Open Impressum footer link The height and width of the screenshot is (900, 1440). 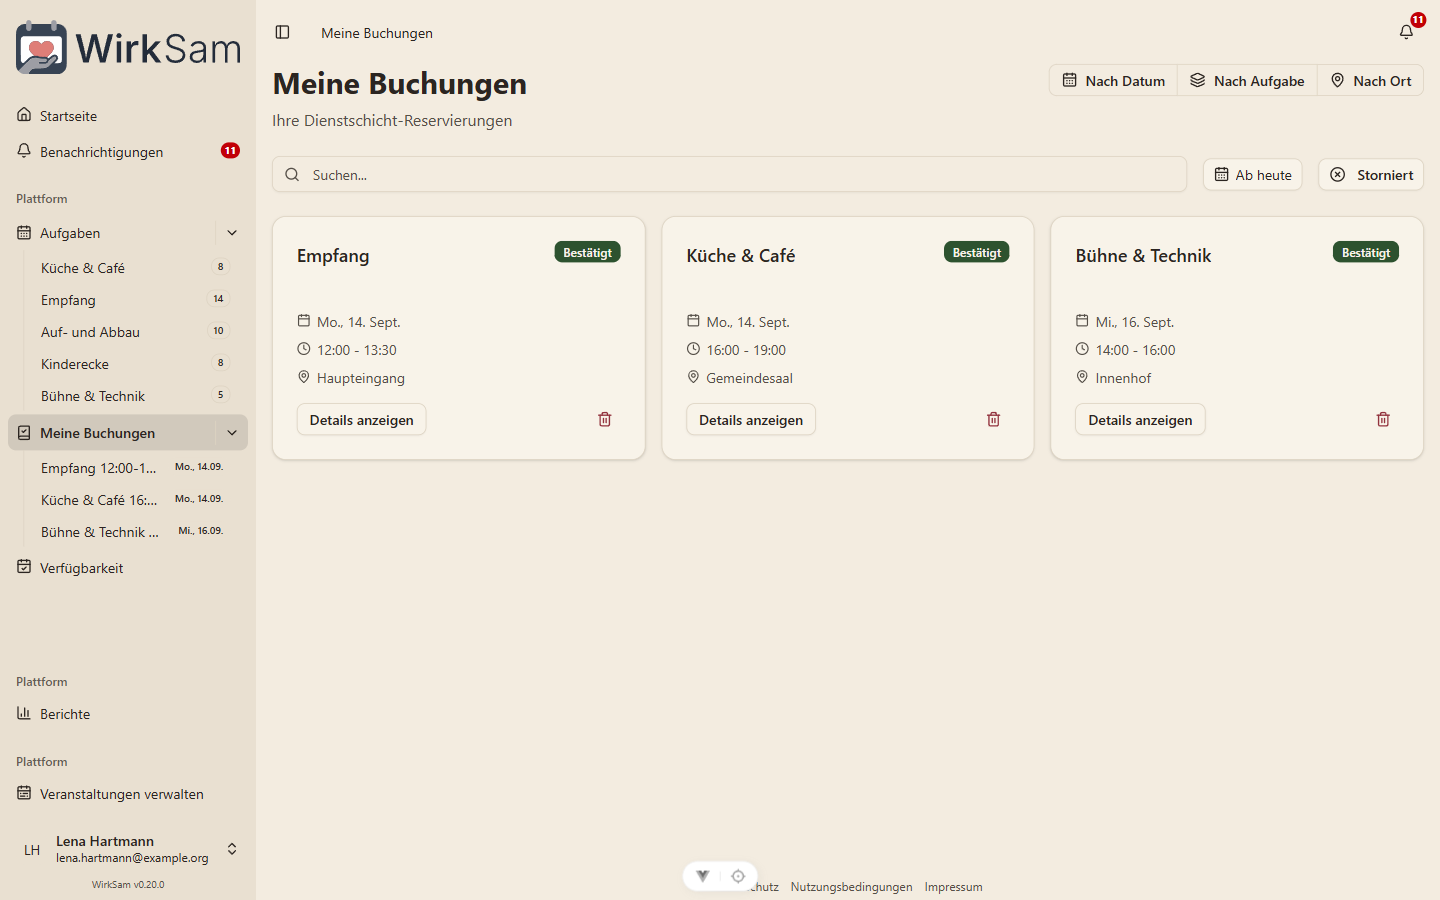pos(953,887)
